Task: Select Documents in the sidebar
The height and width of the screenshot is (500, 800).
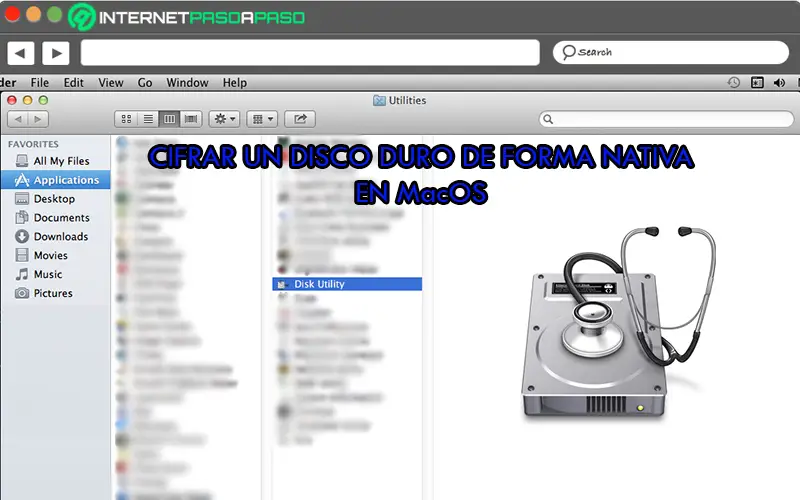Action: pyautogui.click(x=56, y=218)
